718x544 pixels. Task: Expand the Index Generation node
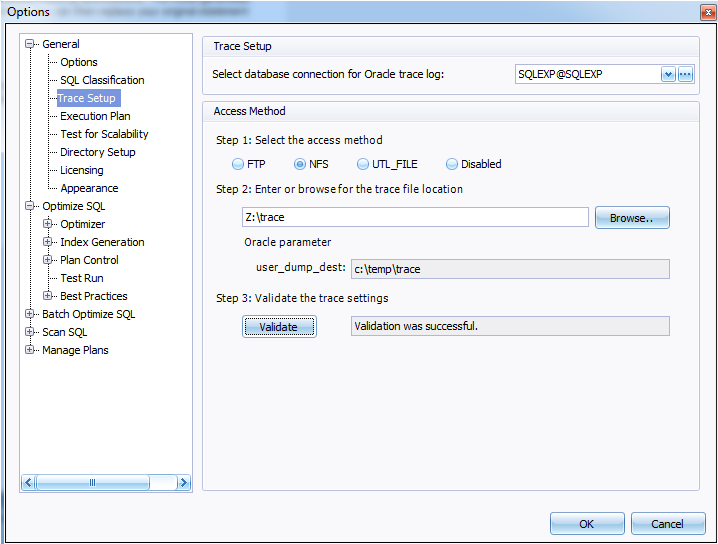pyautogui.click(x=49, y=242)
